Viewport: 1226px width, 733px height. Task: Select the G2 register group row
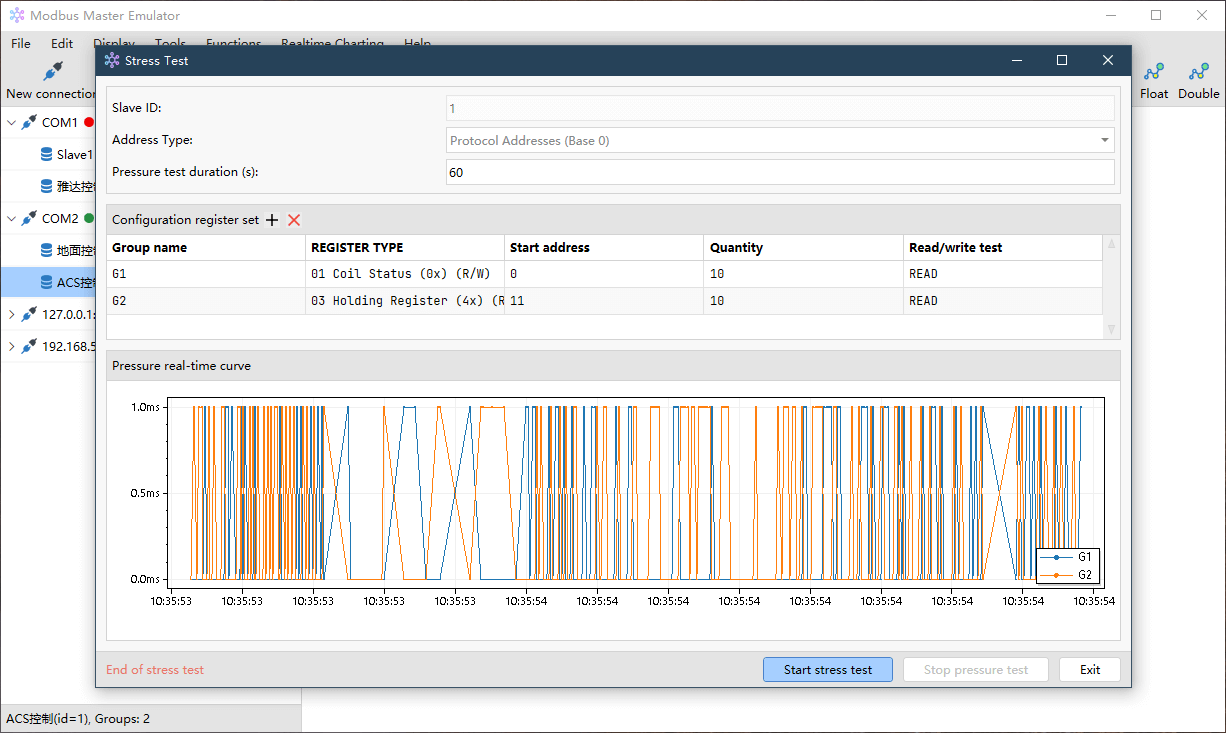(x=605, y=301)
